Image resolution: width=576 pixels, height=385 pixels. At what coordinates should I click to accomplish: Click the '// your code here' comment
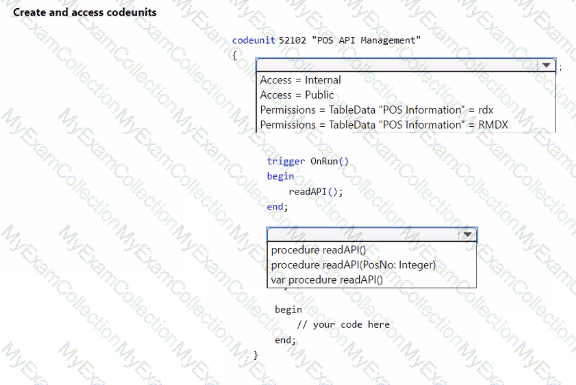[x=343, y=325]
